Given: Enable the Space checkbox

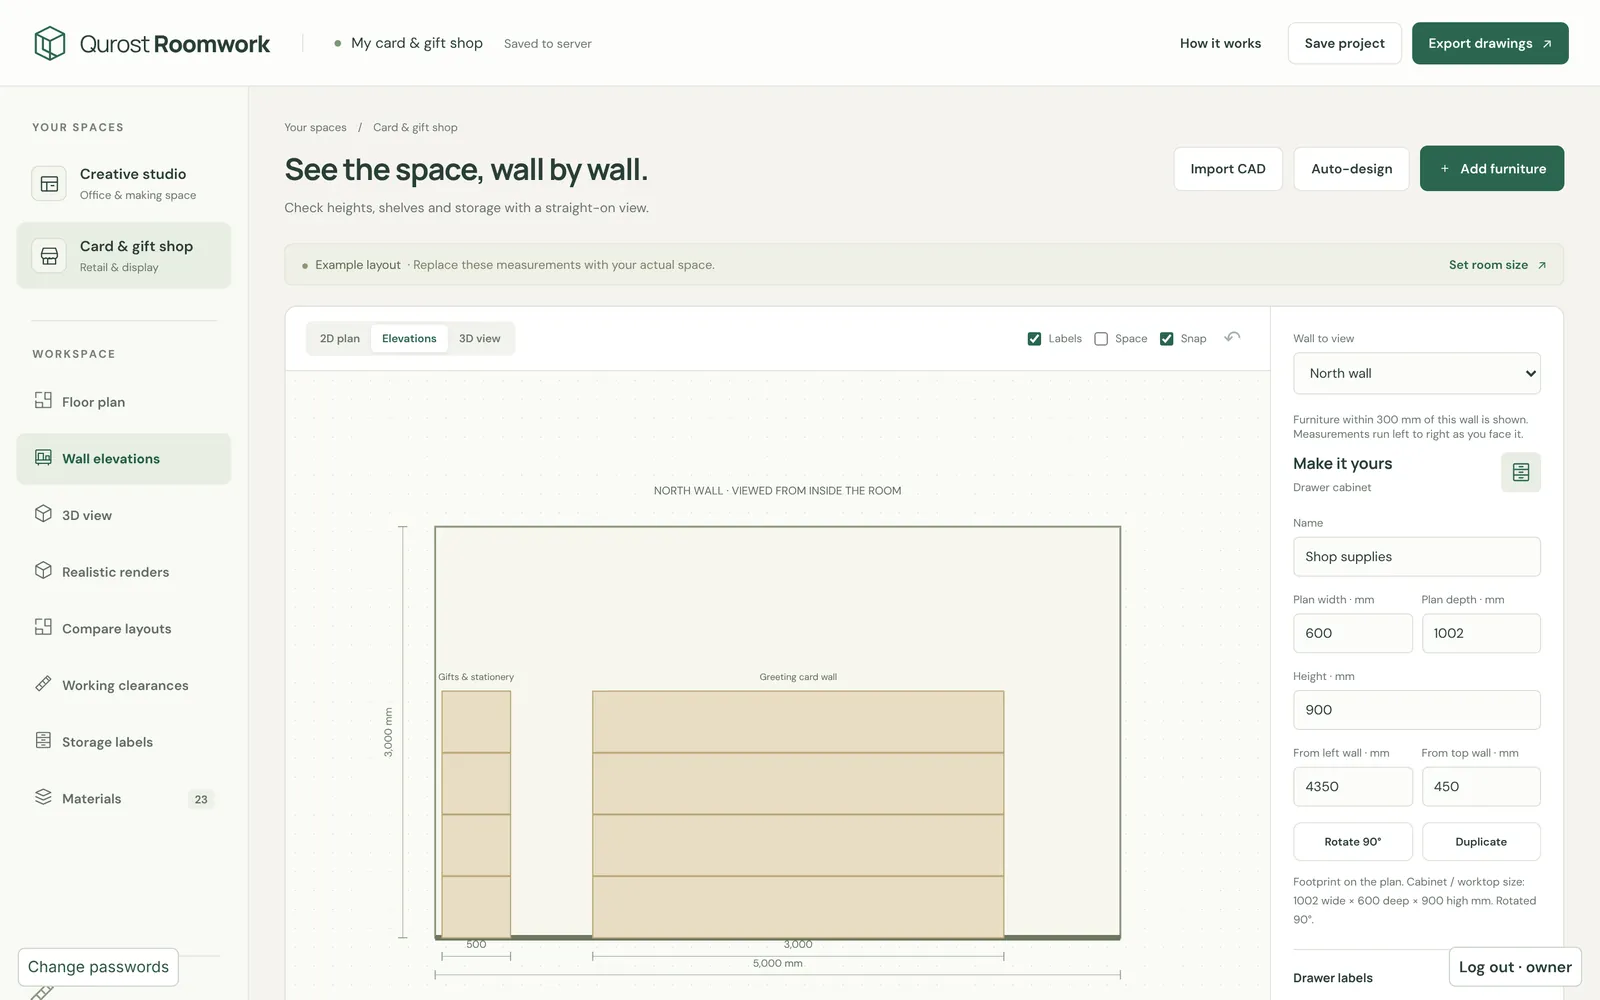Looking at the screenshot, I should [1101, 339].
